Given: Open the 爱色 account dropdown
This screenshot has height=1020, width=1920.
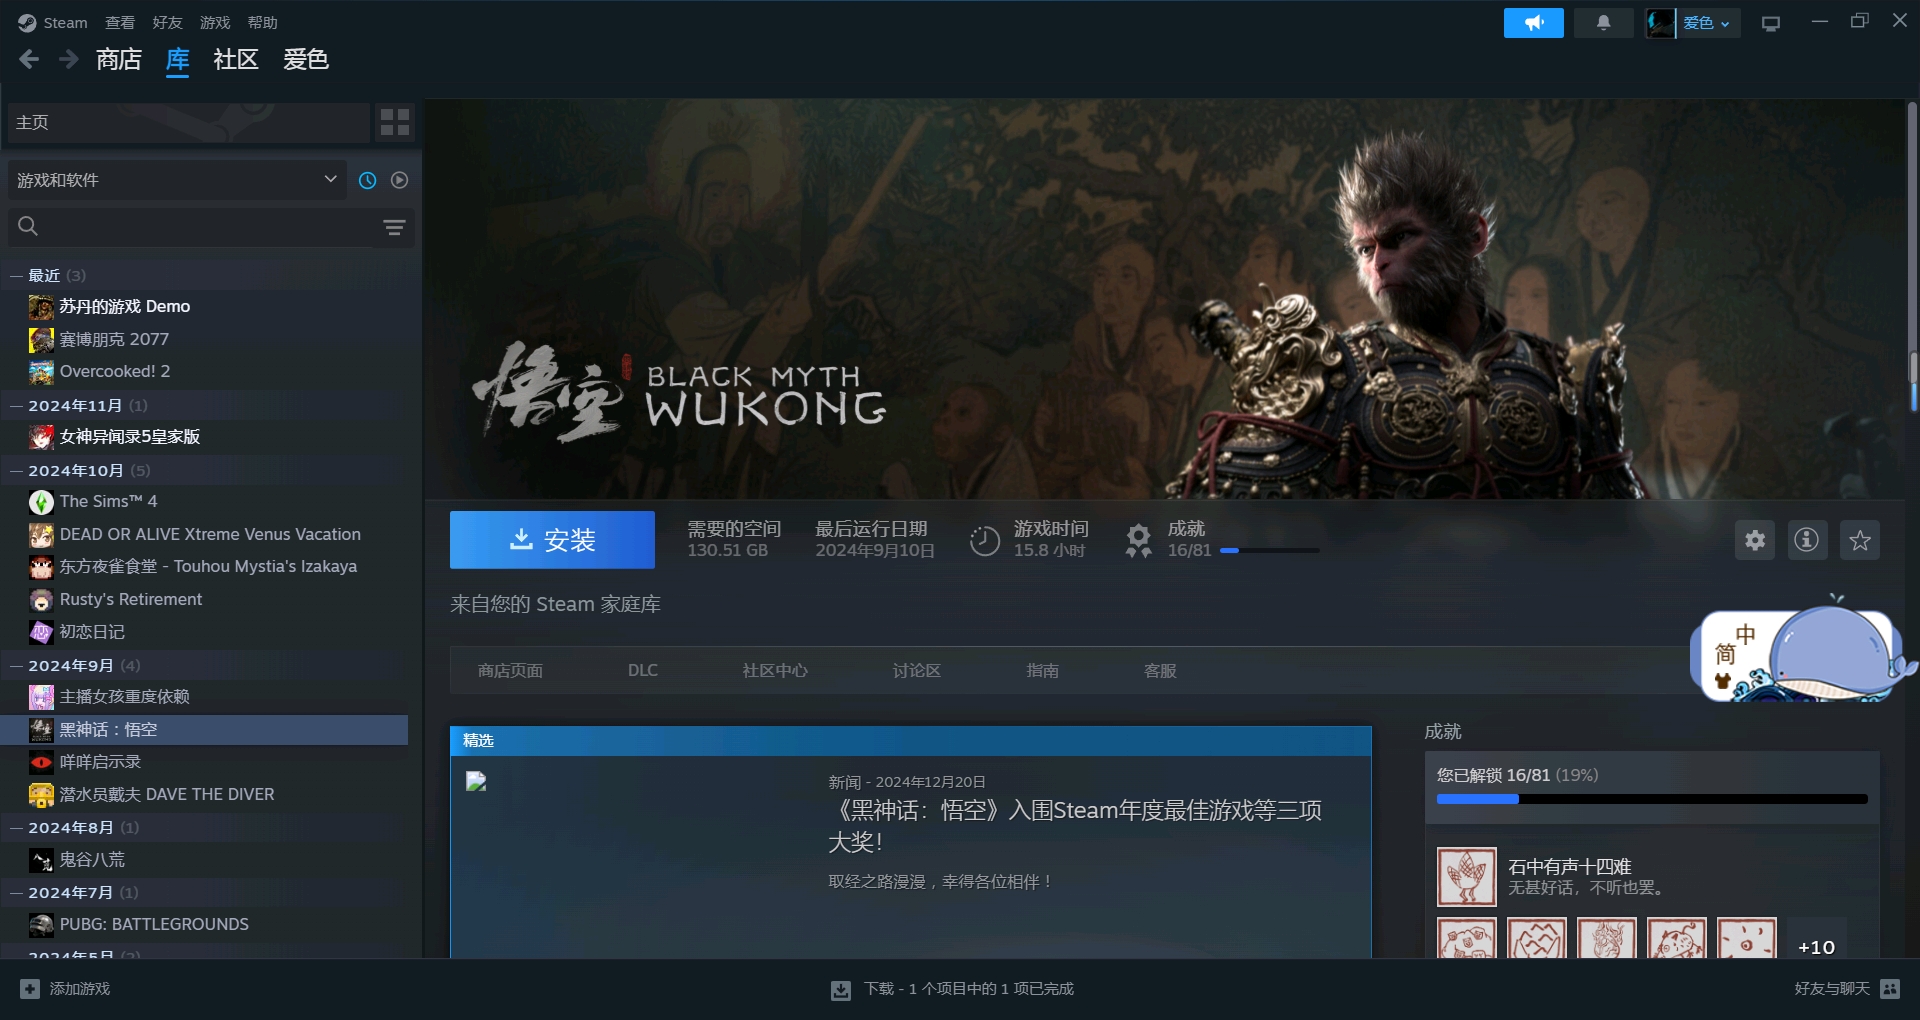Looking at the screenshot, I should pos(1693,22).
